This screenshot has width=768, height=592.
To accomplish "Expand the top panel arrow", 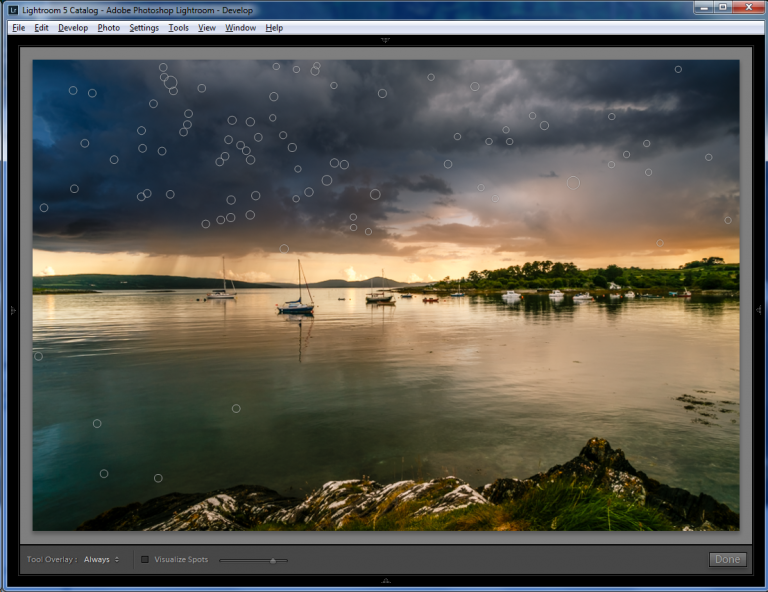I will (x=385, y=40).
